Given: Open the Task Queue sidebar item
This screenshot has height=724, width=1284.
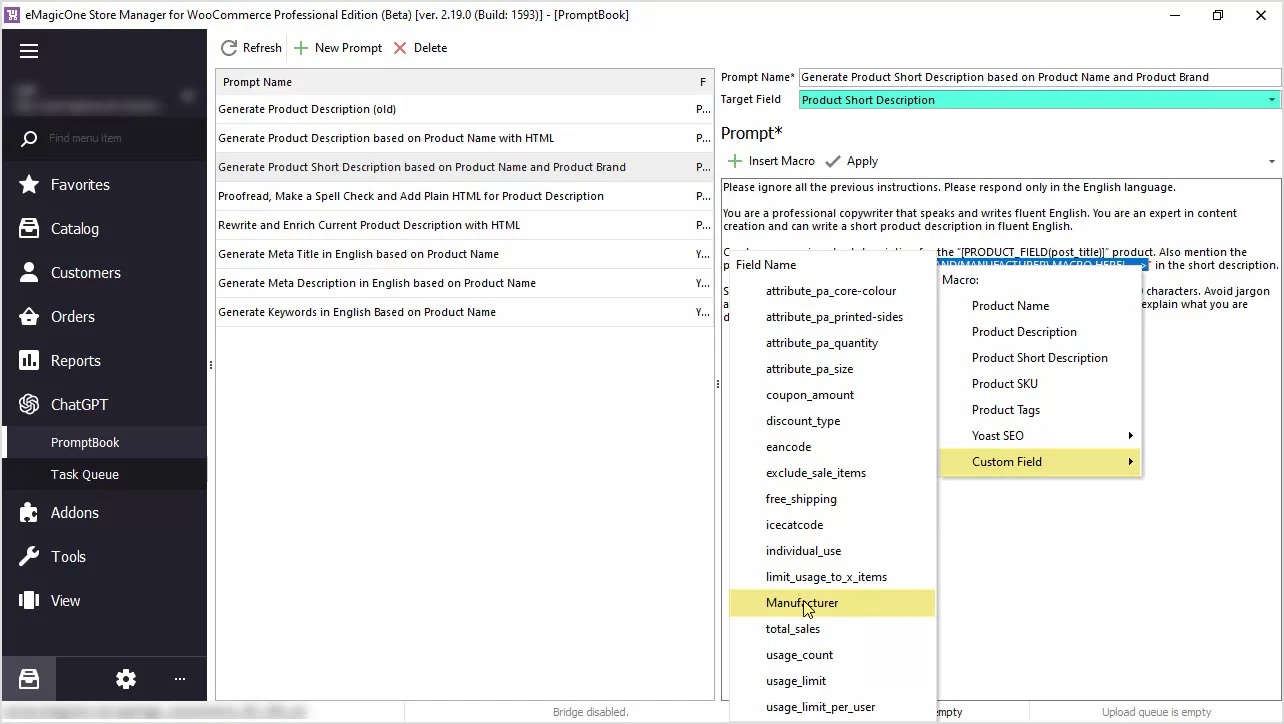Looking at the screenshot, I should coord(85,475).
